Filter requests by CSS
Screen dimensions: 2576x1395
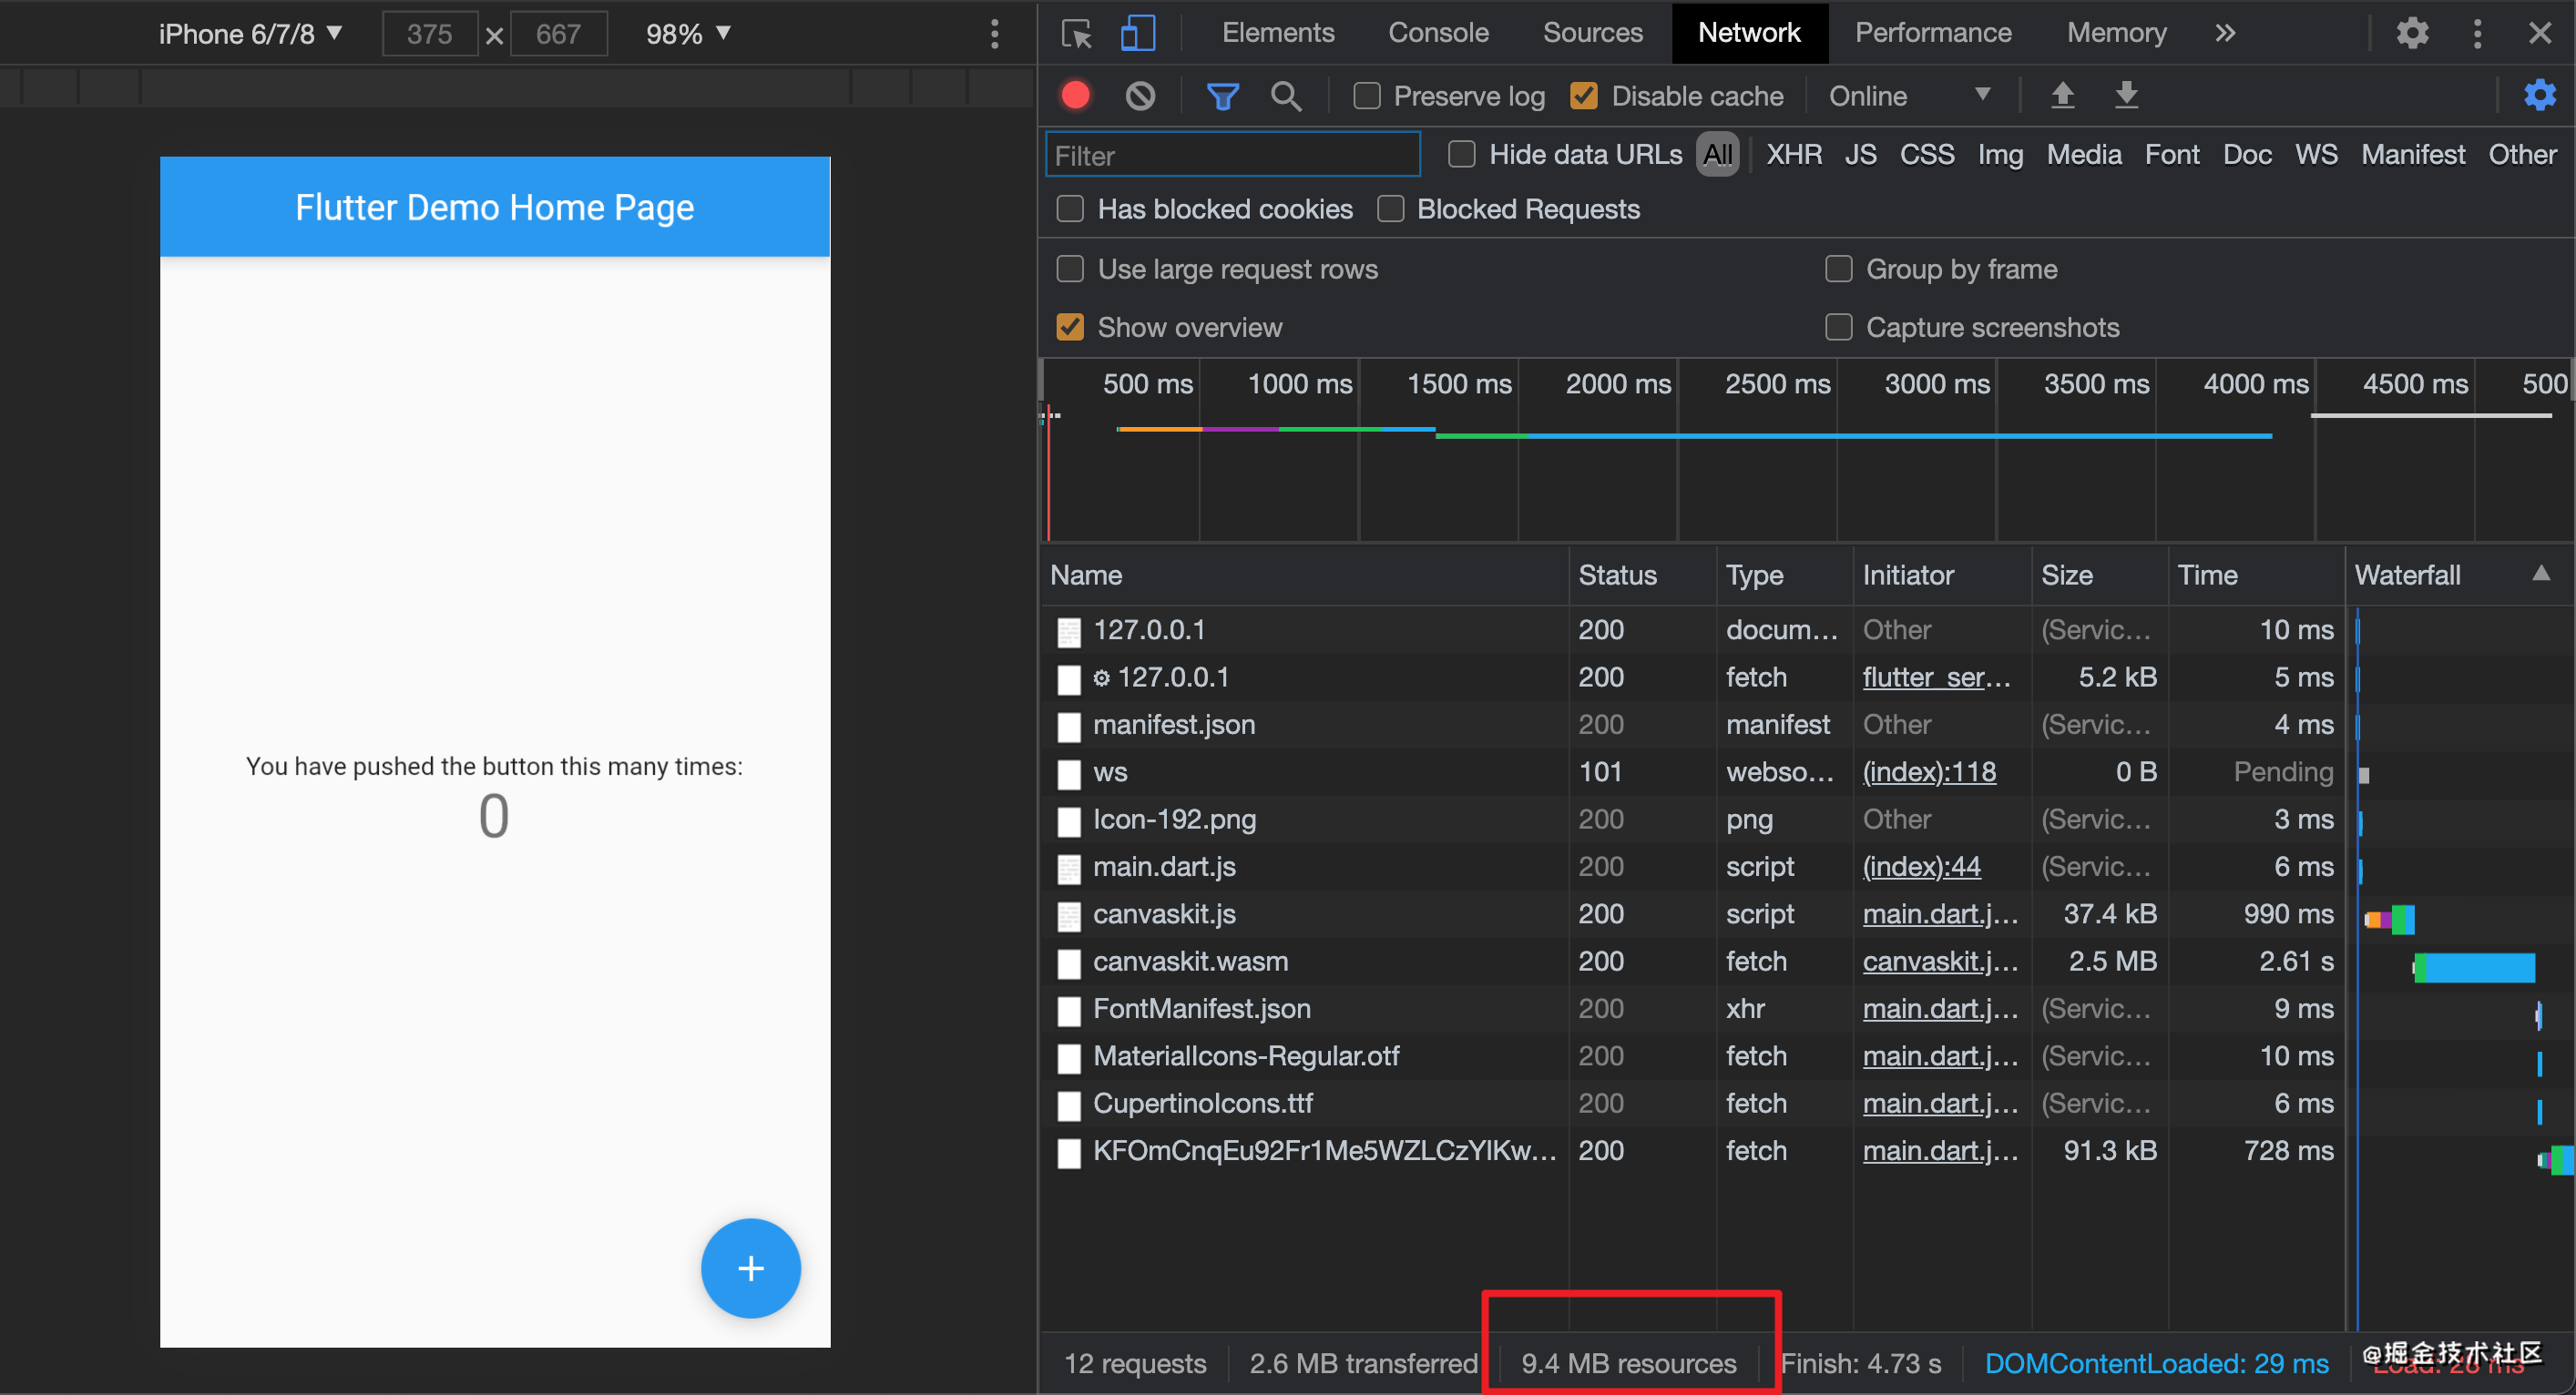pyautogui.click(x=1926, y=154)
